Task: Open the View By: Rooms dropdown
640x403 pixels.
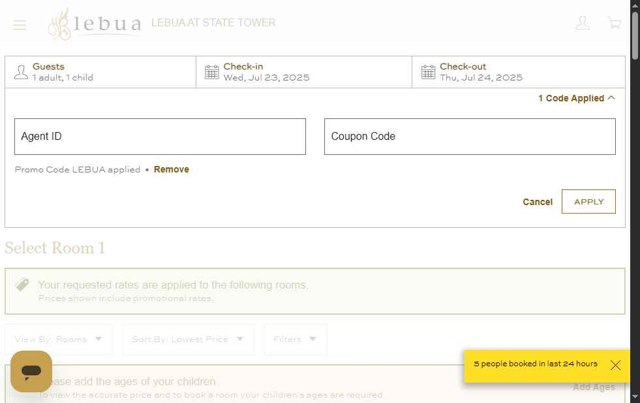Action: 58,339
